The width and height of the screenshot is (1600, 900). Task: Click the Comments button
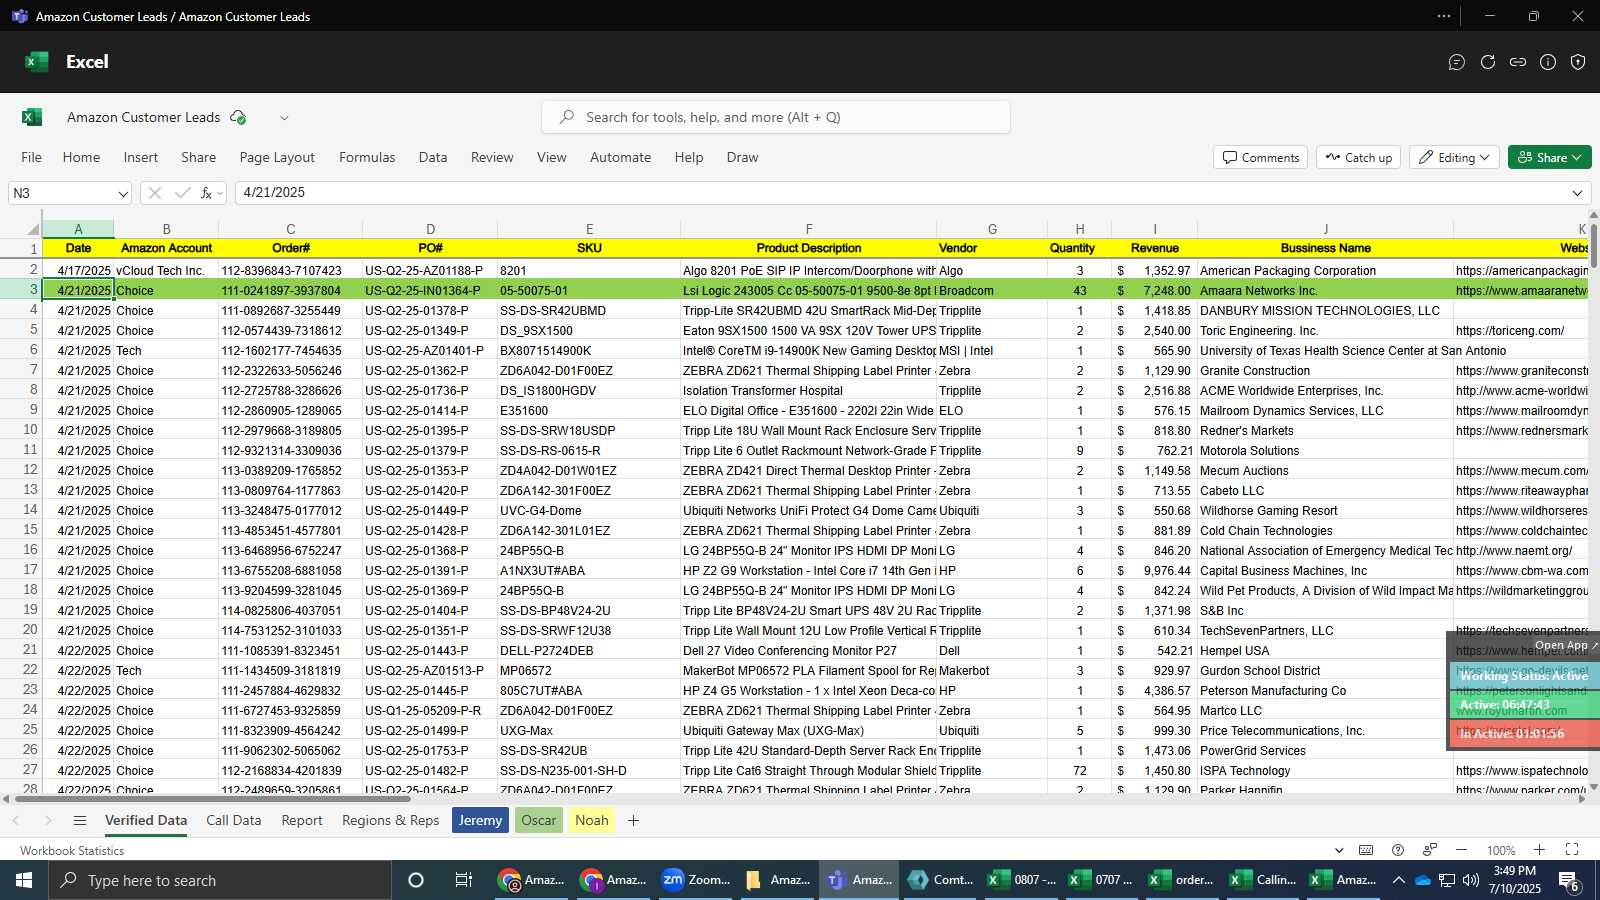[1261, 157]
